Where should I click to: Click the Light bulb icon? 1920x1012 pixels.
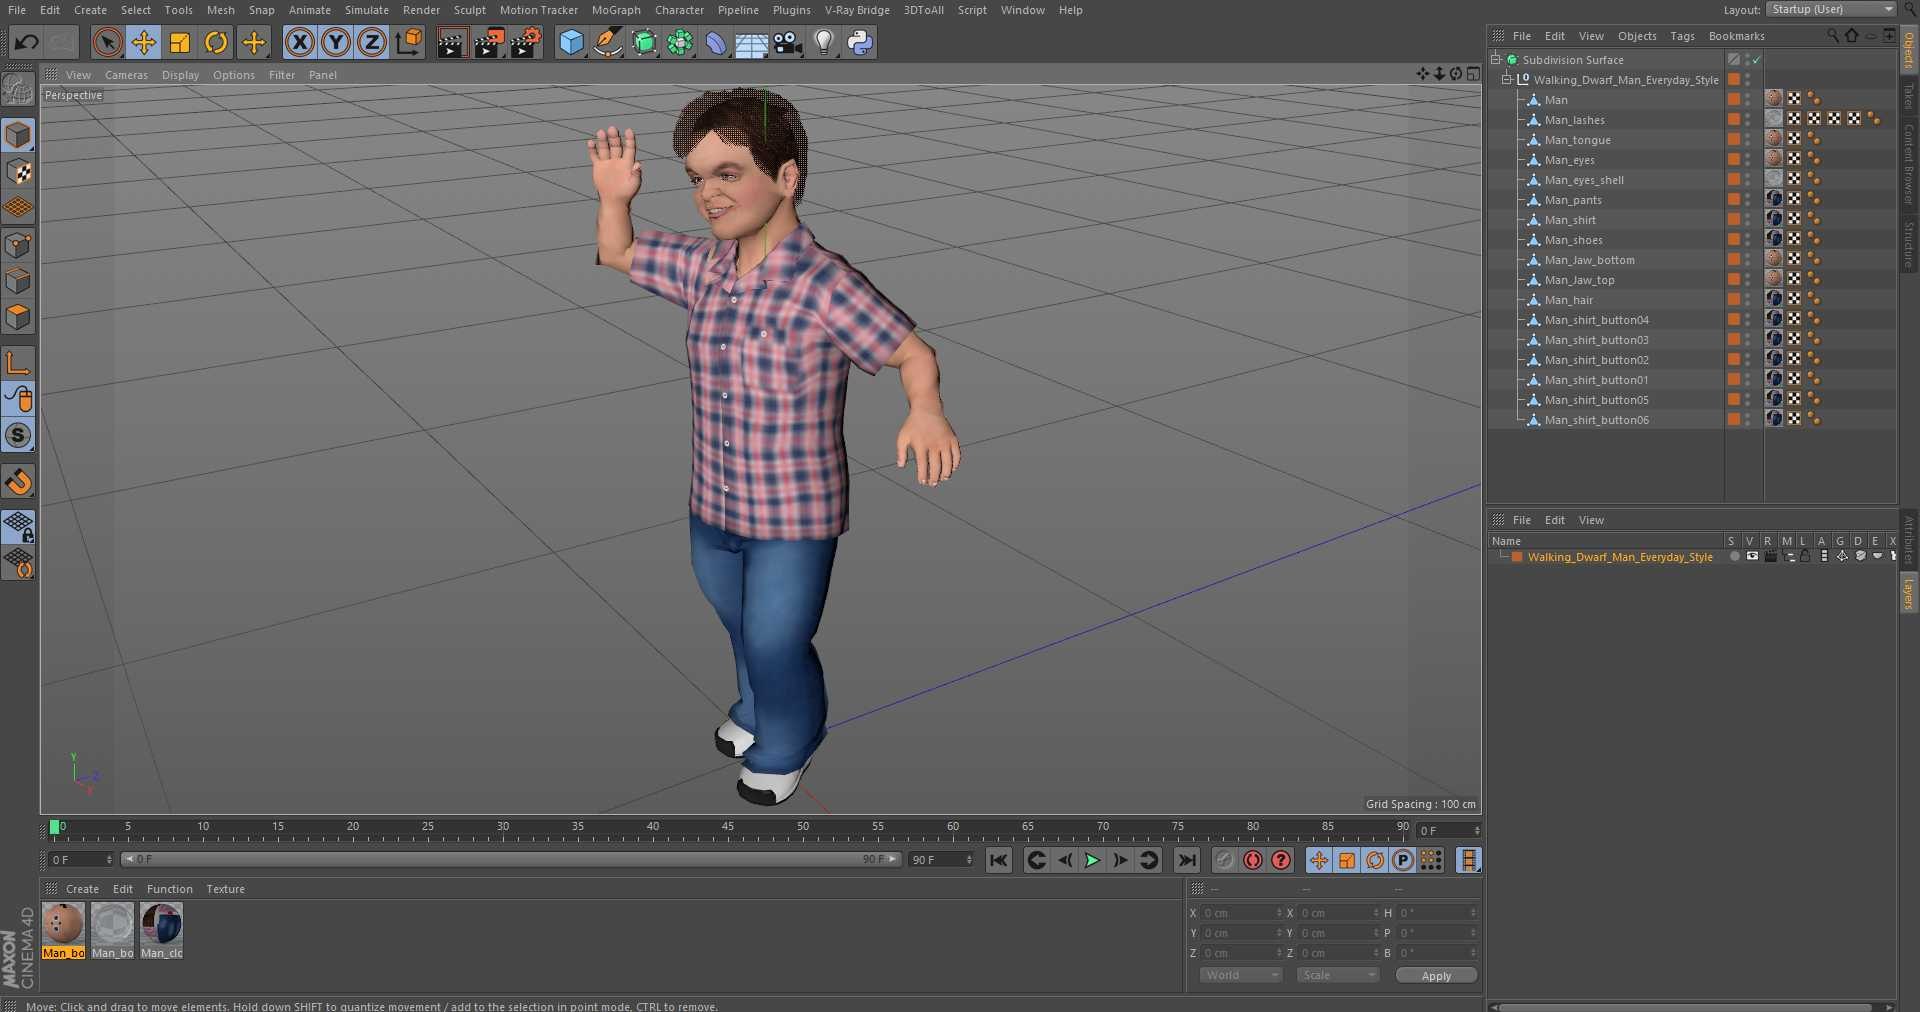pos(824,42)
